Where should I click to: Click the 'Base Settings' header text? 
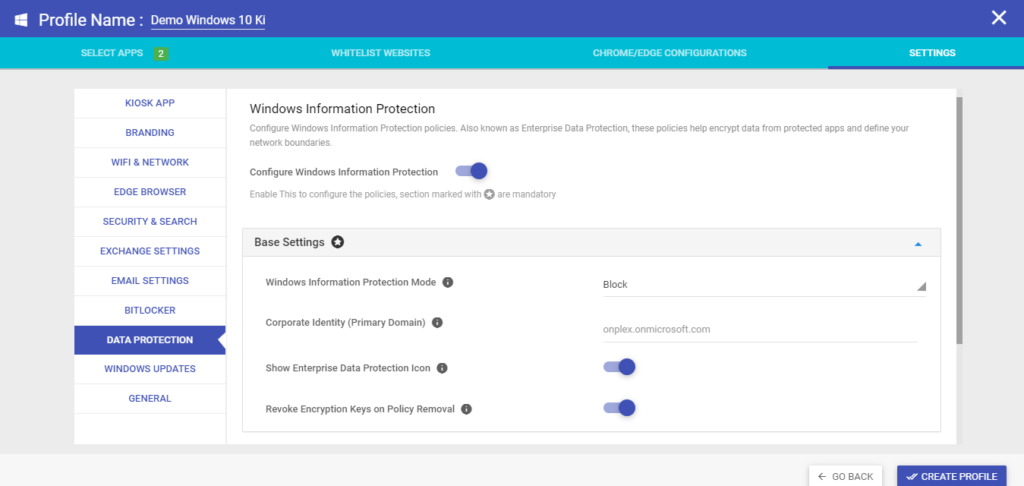[289, 242]
